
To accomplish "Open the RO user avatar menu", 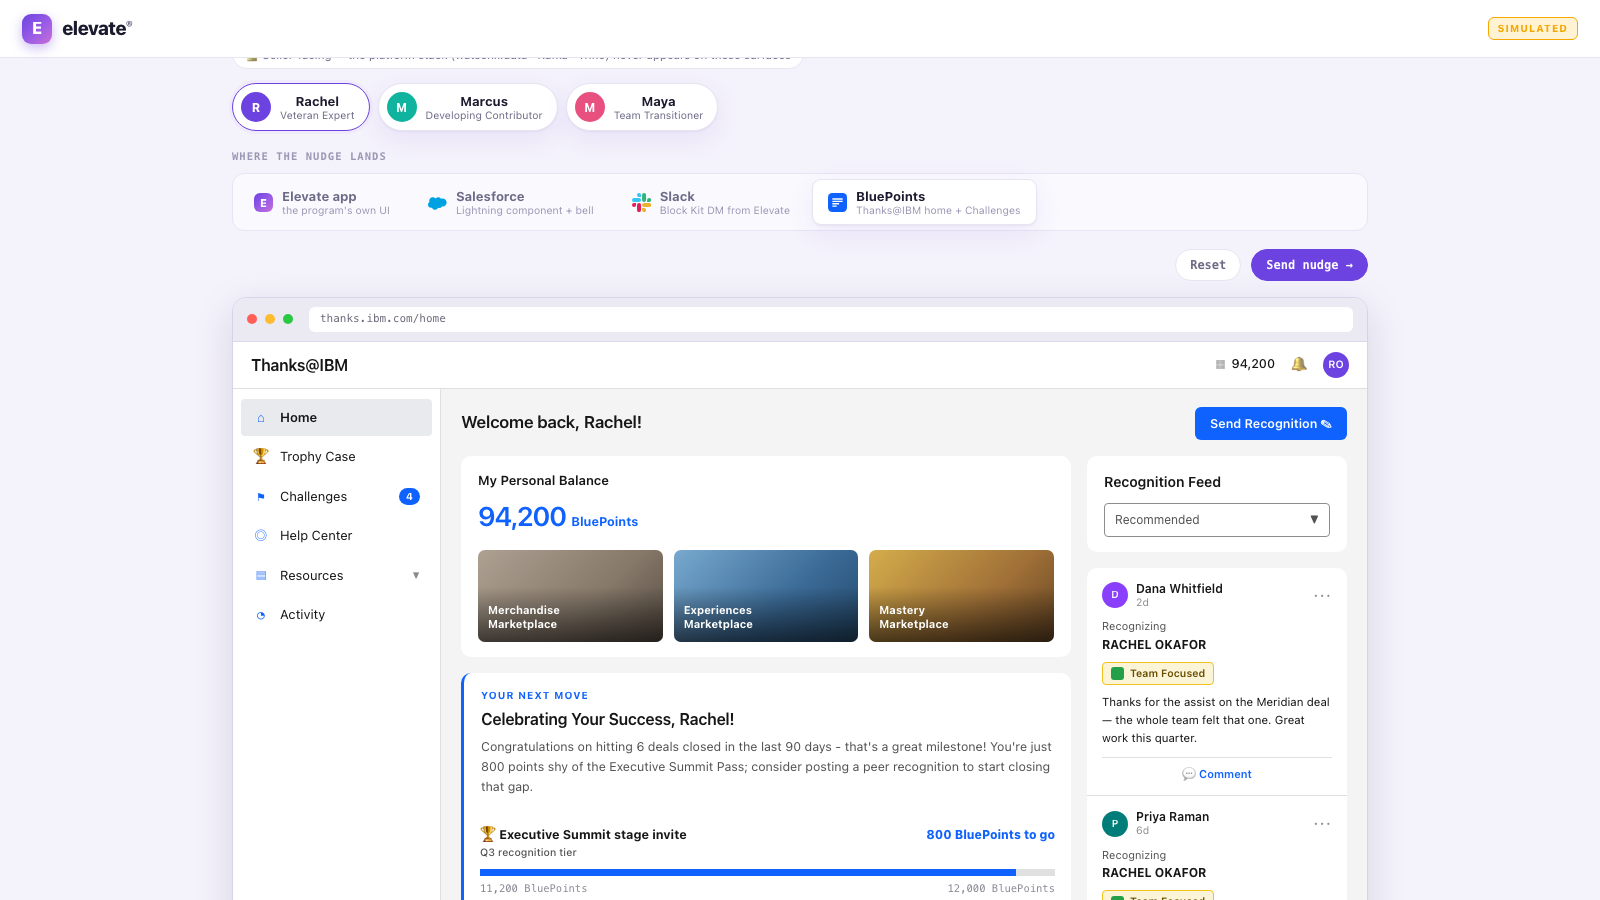I will pos(1336,365).
